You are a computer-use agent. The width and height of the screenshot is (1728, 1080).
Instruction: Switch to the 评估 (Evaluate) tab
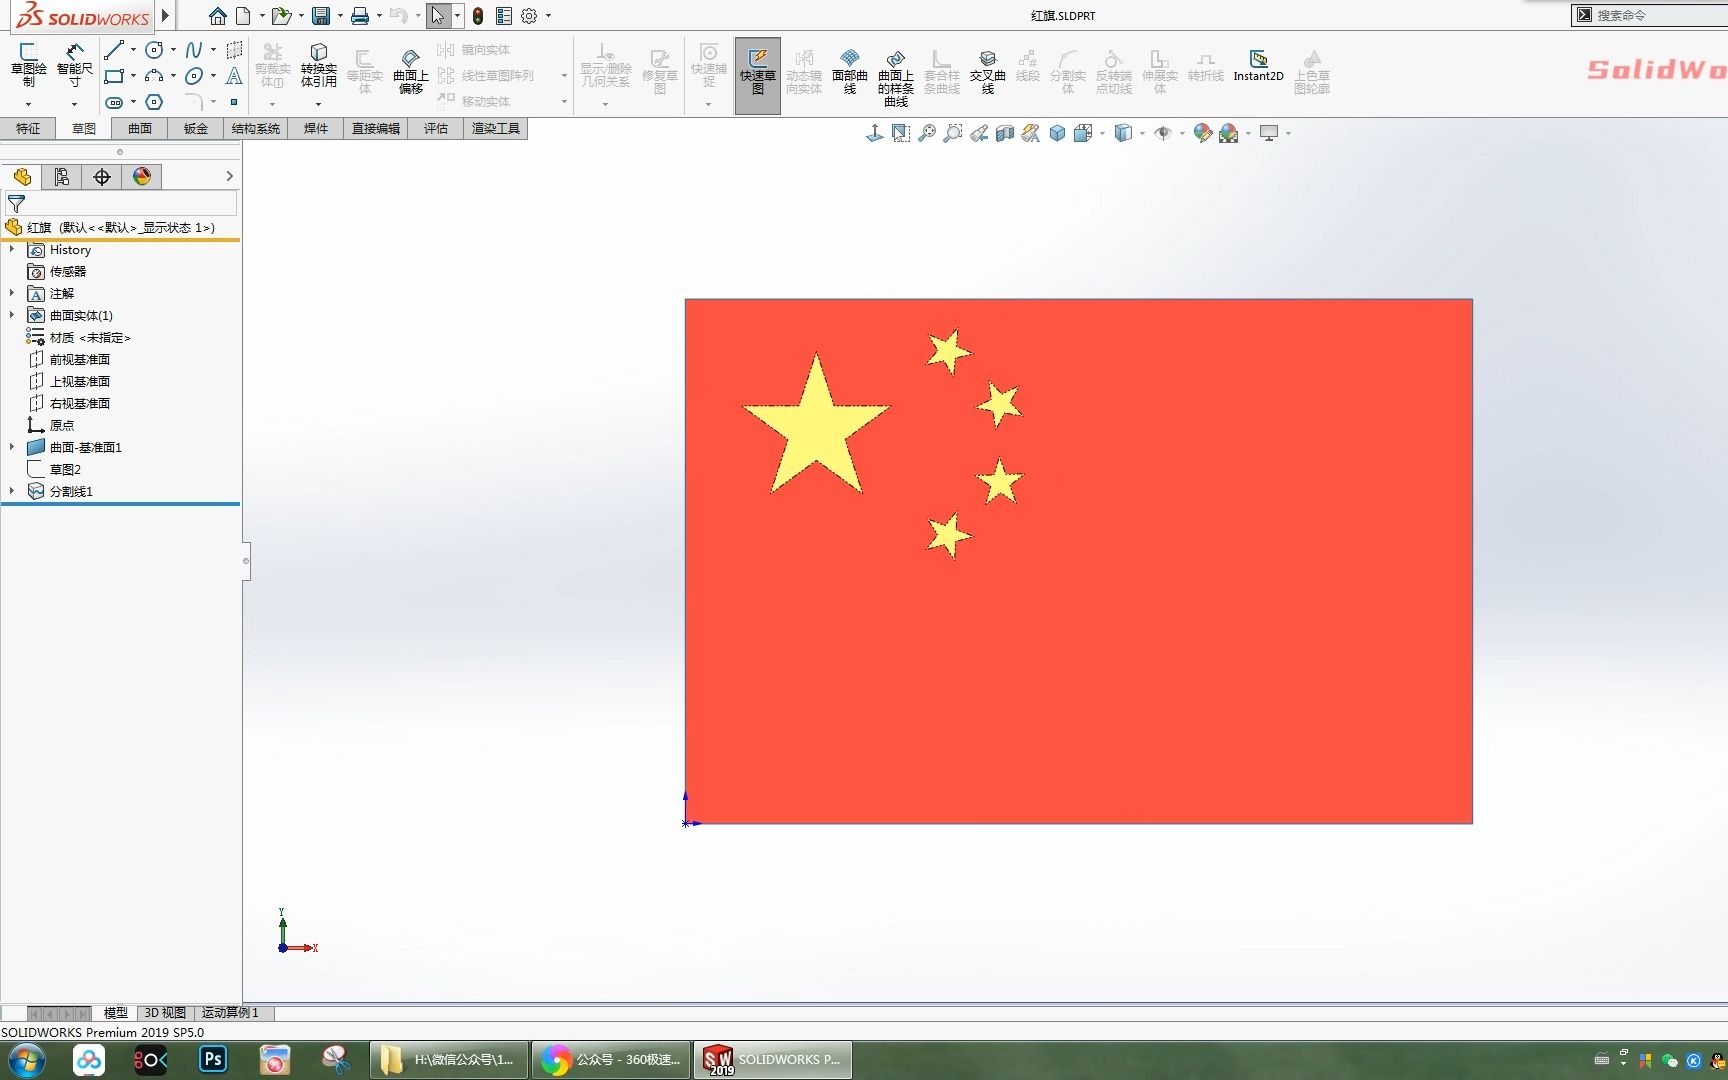click(x=436, y=128)
